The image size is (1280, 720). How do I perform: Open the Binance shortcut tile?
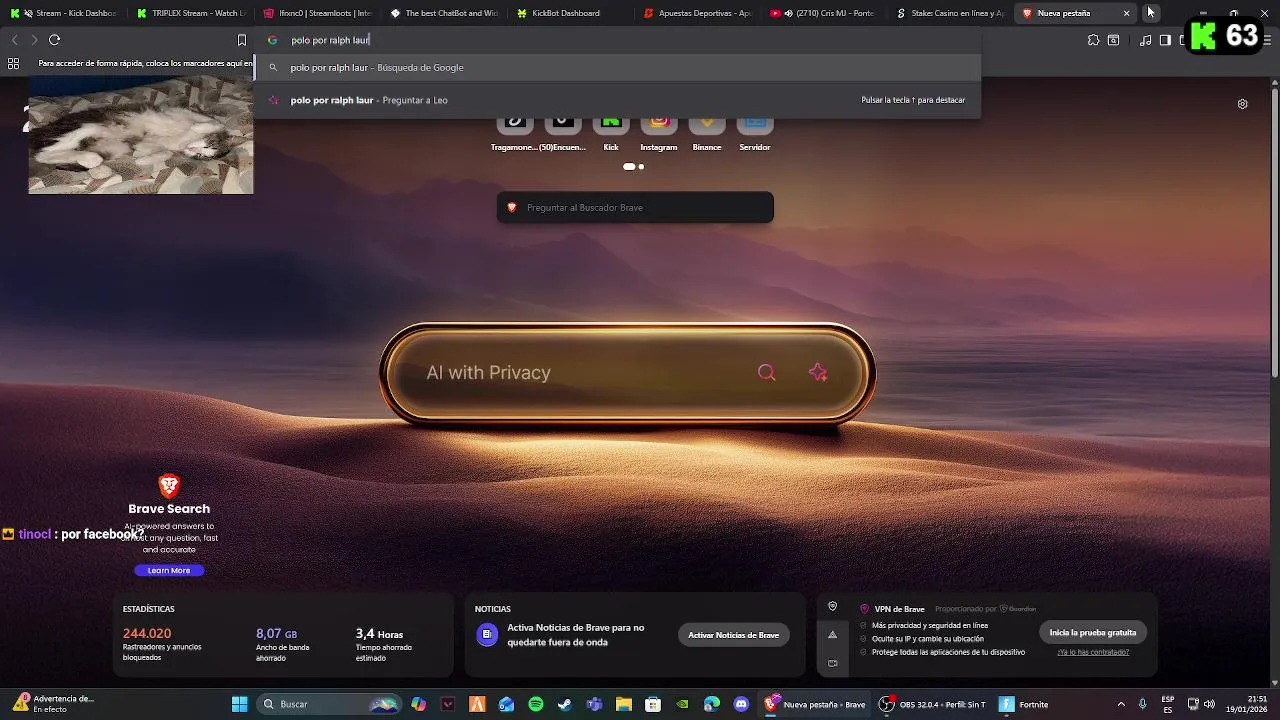click(707, 130)
